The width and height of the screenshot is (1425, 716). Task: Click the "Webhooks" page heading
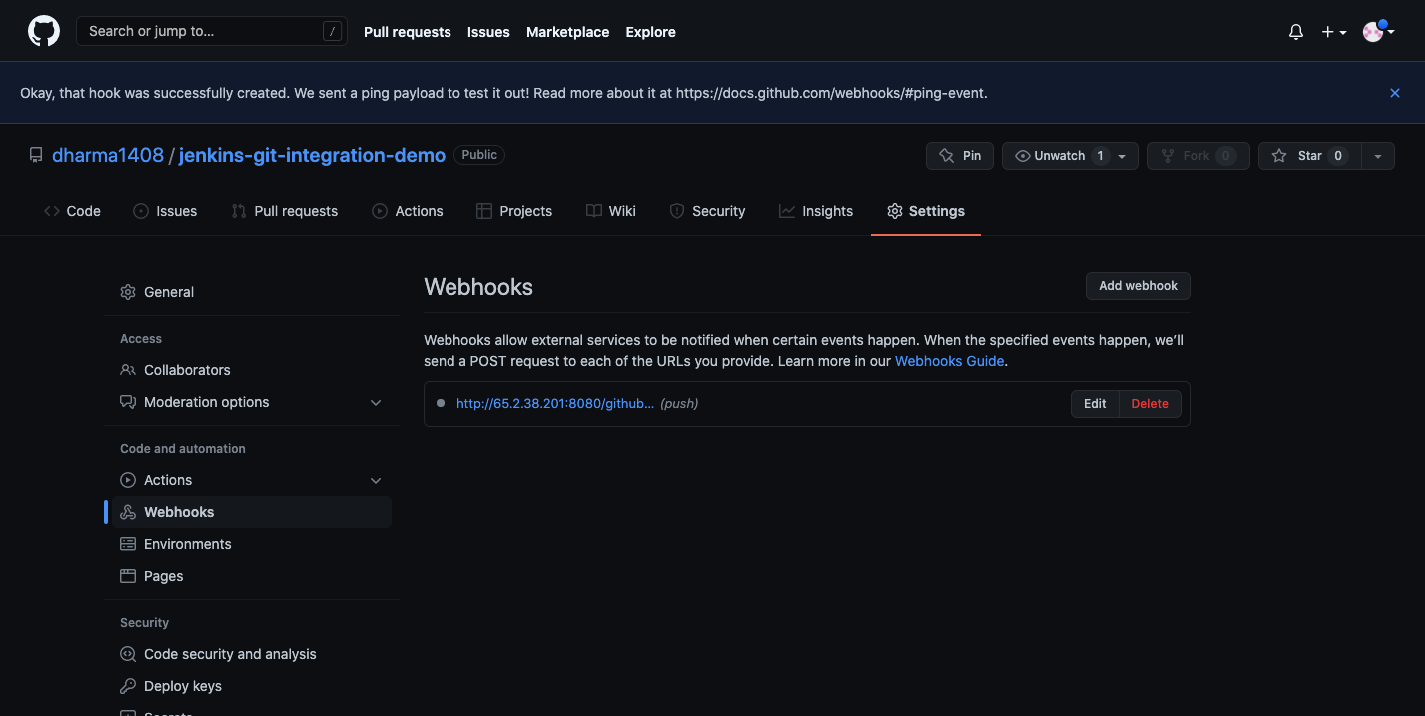coord(478,287)
